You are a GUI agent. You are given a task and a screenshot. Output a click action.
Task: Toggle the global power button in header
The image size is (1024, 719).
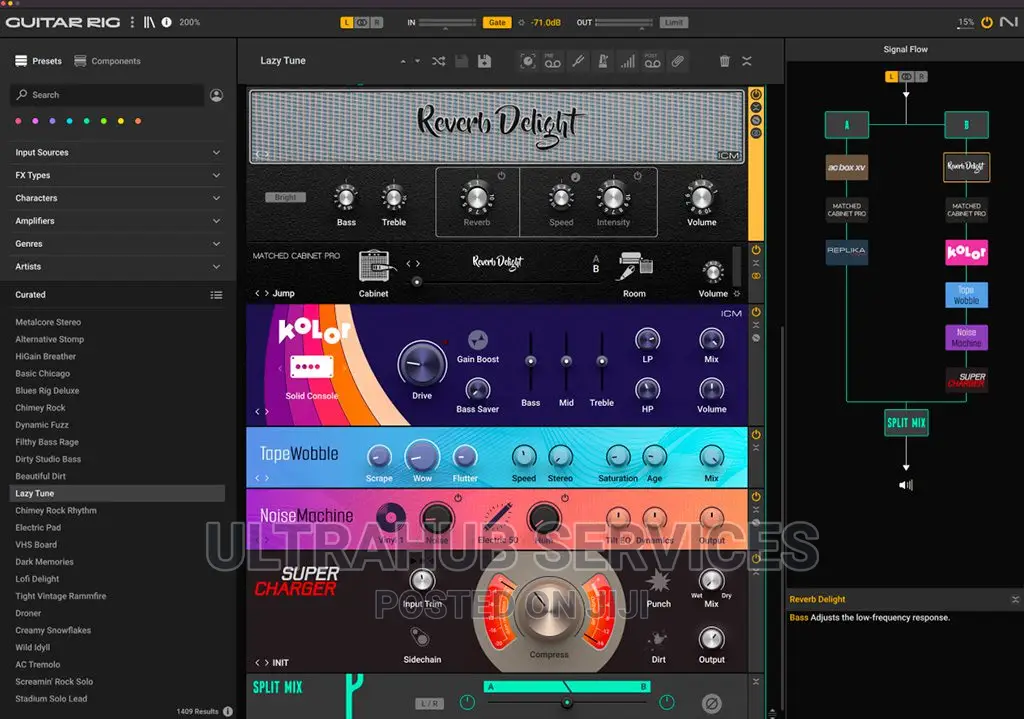click(x=987, y=22)
